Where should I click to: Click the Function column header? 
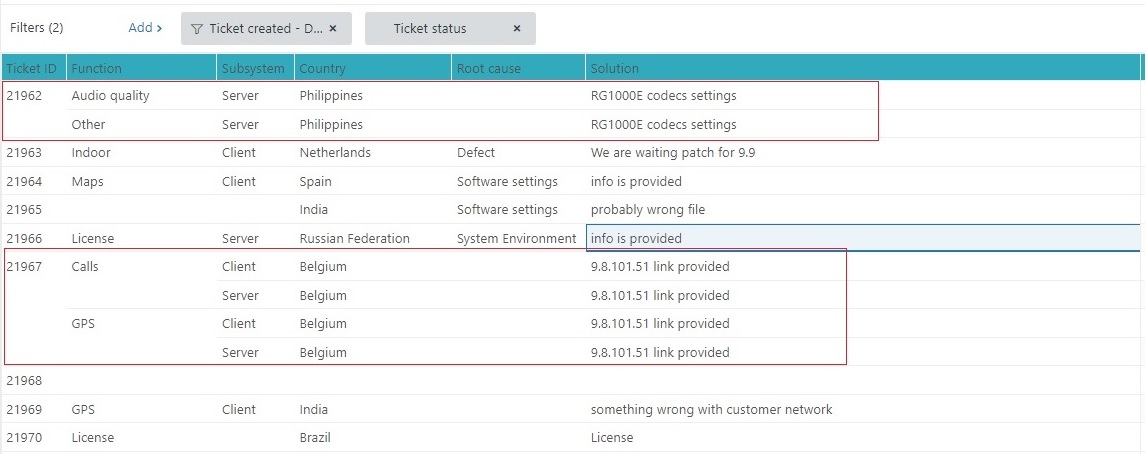point(97,68)
